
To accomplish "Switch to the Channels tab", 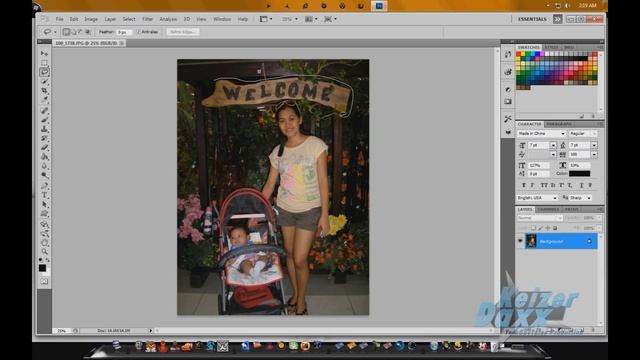I will click(548, 209).
